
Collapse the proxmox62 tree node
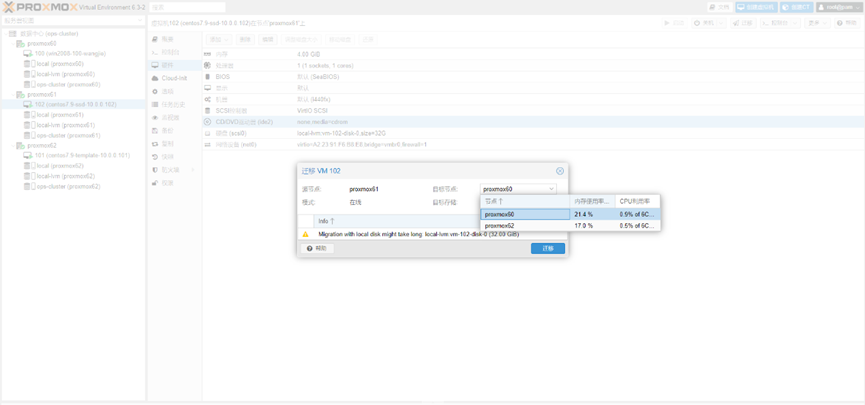(x=13, y=146)
